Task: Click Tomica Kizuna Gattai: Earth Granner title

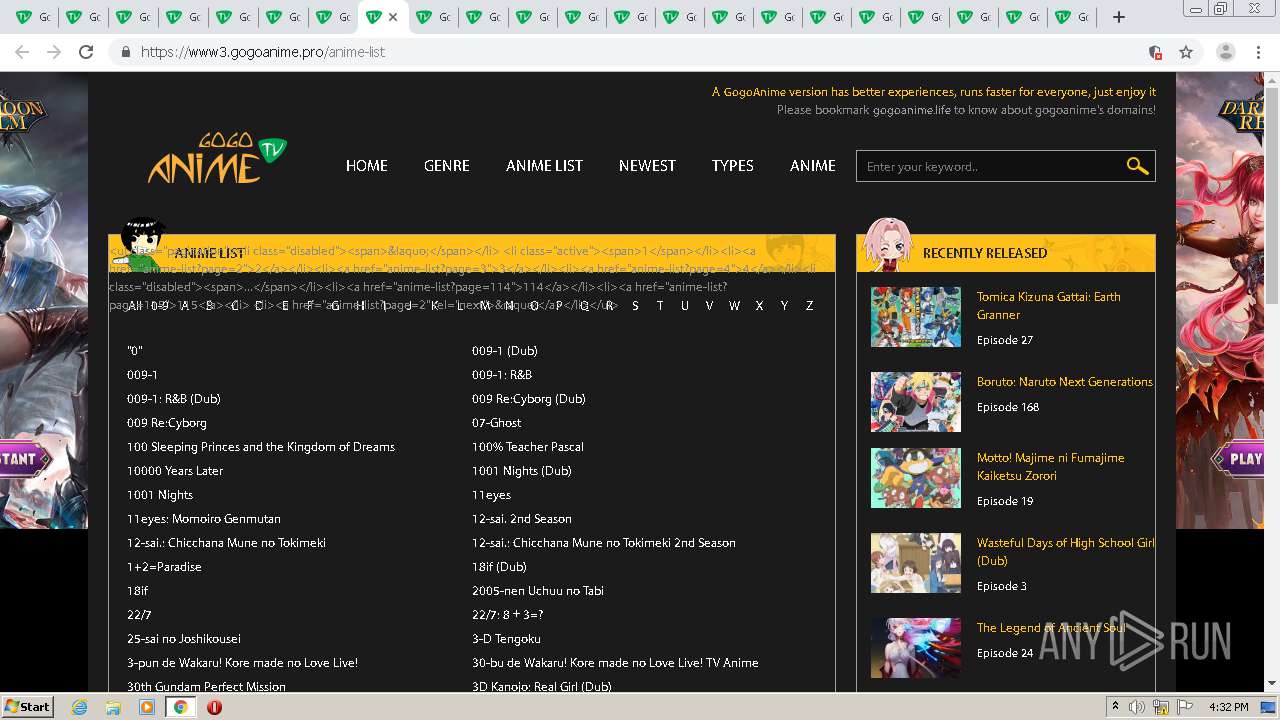Action: point(1049,306)
